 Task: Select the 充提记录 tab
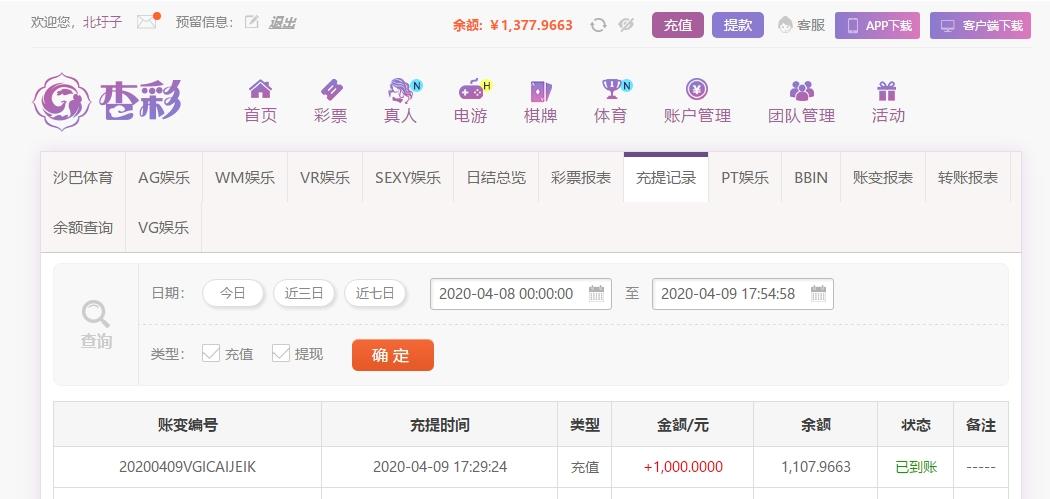point(666,177)
